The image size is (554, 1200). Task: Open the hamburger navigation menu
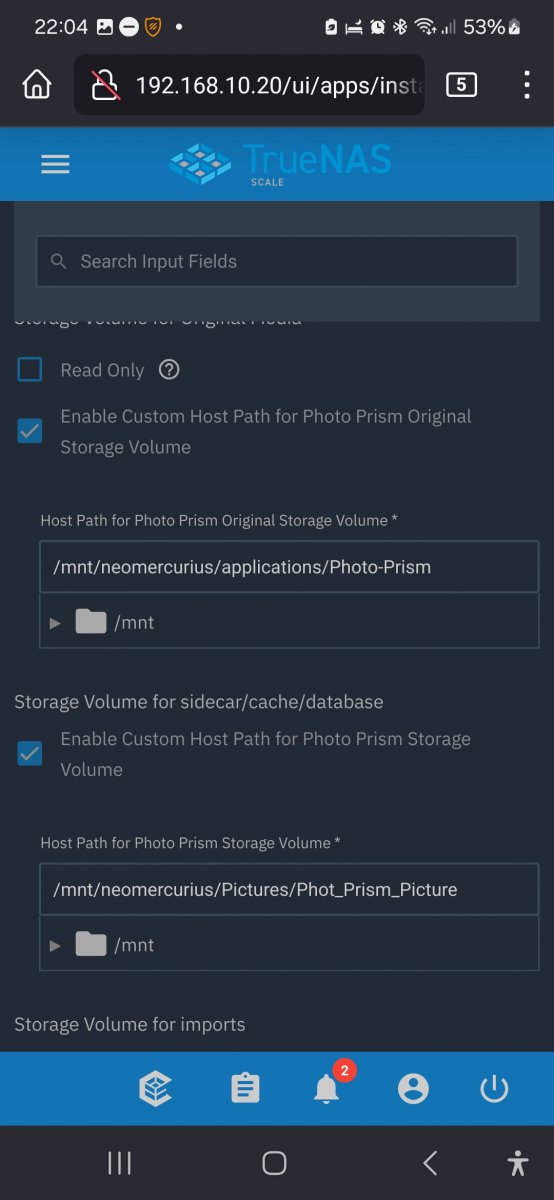pyautogui.click(x=55, y=164)
